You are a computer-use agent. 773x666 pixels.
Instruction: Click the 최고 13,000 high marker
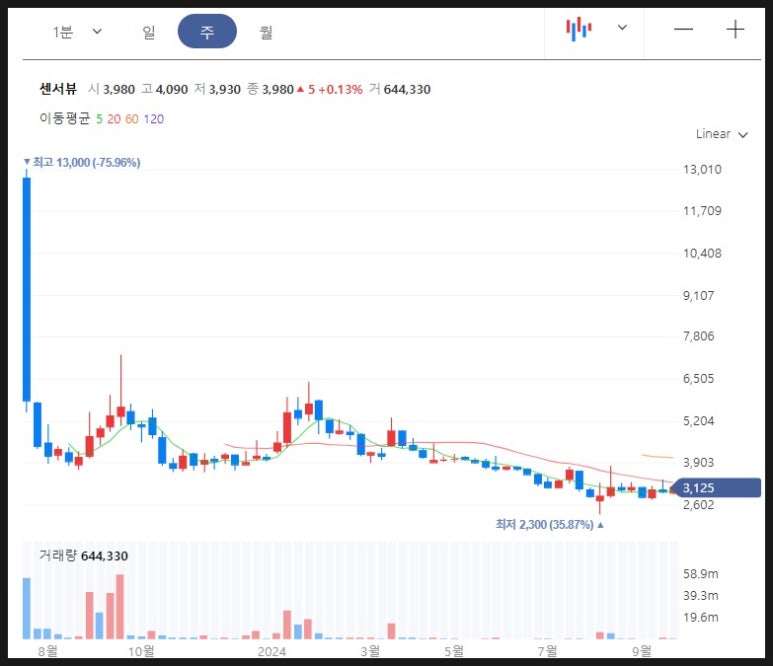pos(82,162)
